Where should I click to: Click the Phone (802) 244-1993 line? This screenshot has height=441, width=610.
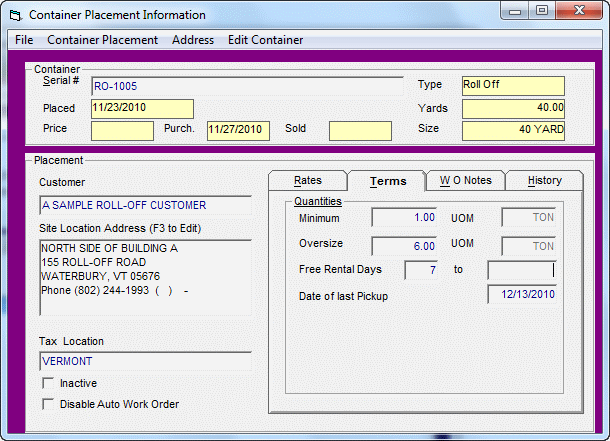115,290
